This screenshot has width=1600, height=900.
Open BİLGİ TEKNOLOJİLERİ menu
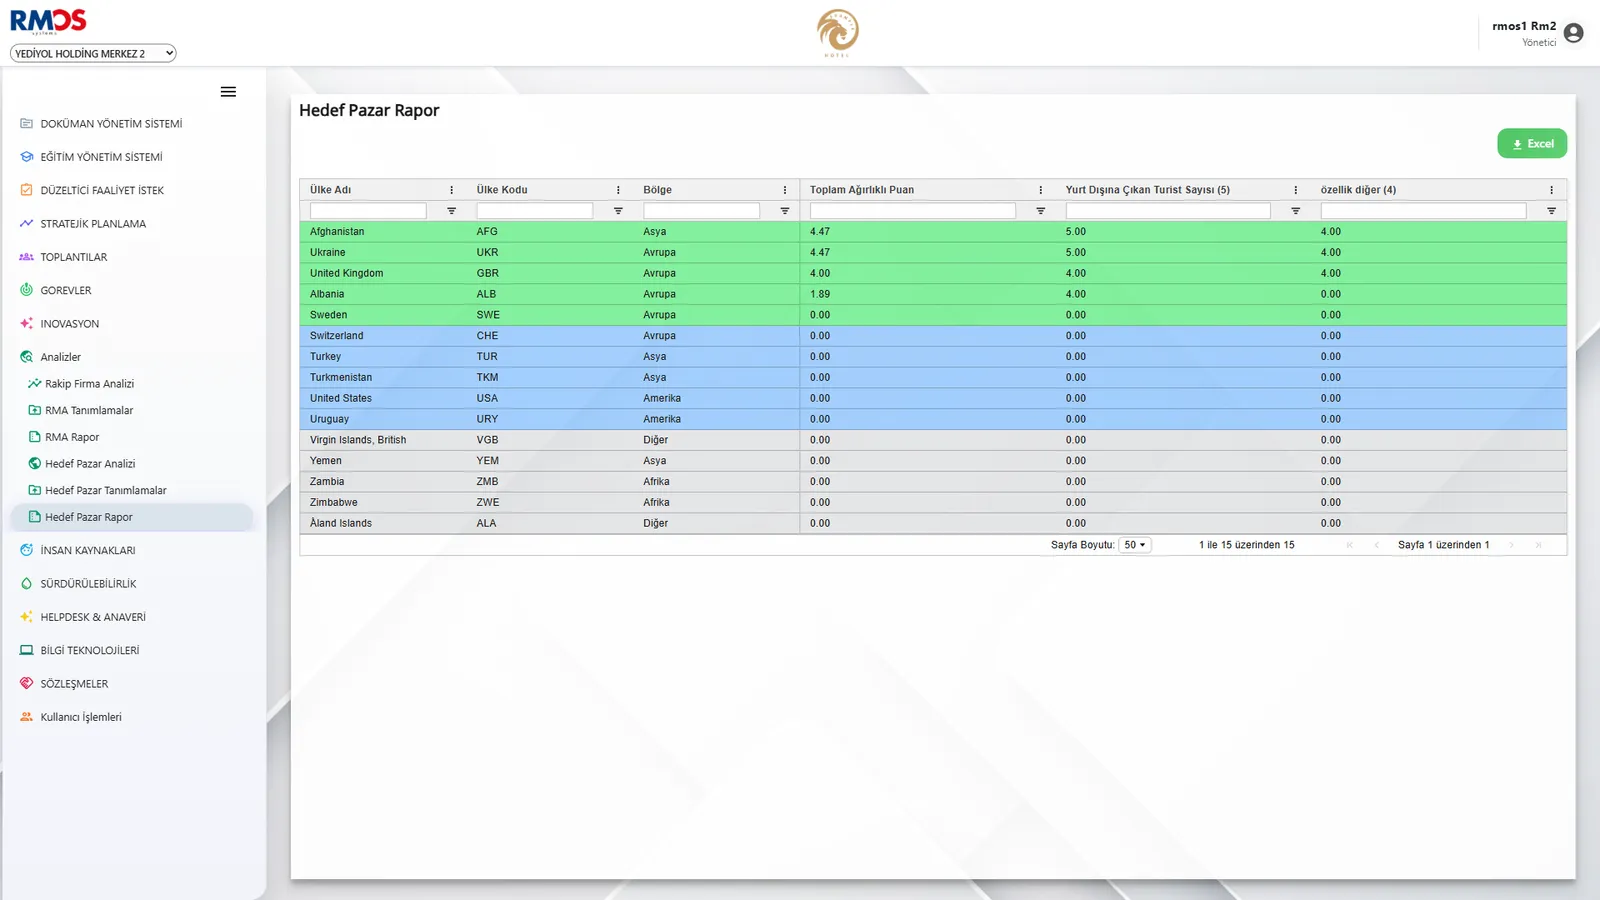[x=89, y=650]
